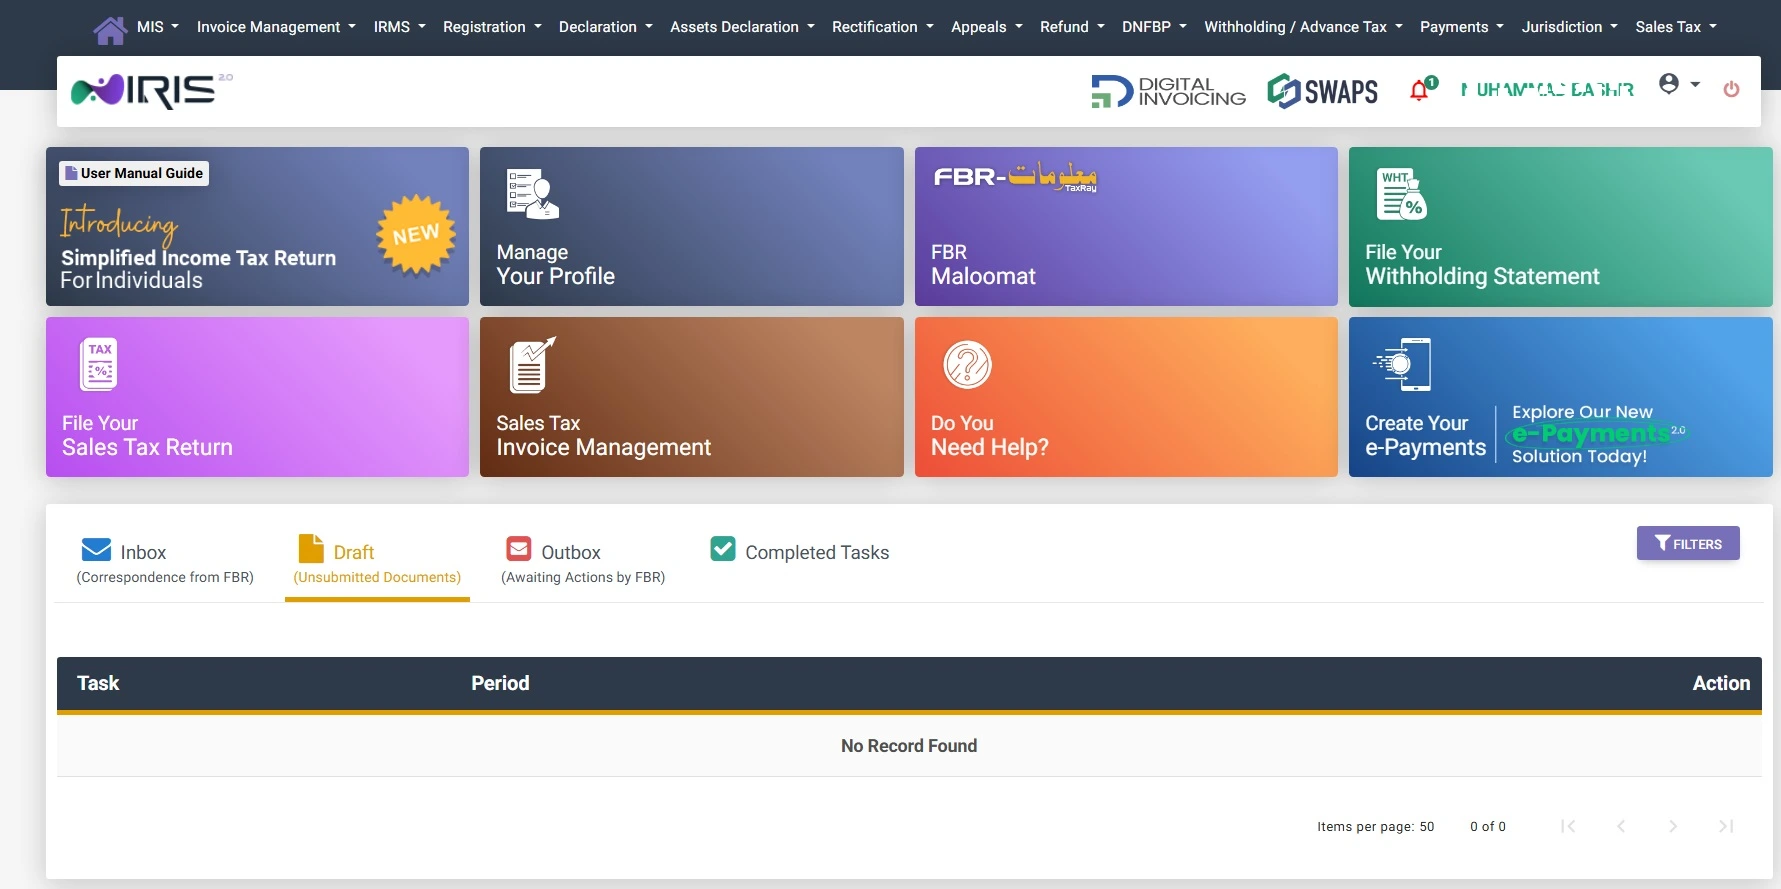
Task: Open the FBR Maloomat tile
Action: [x=1126, y=226]
